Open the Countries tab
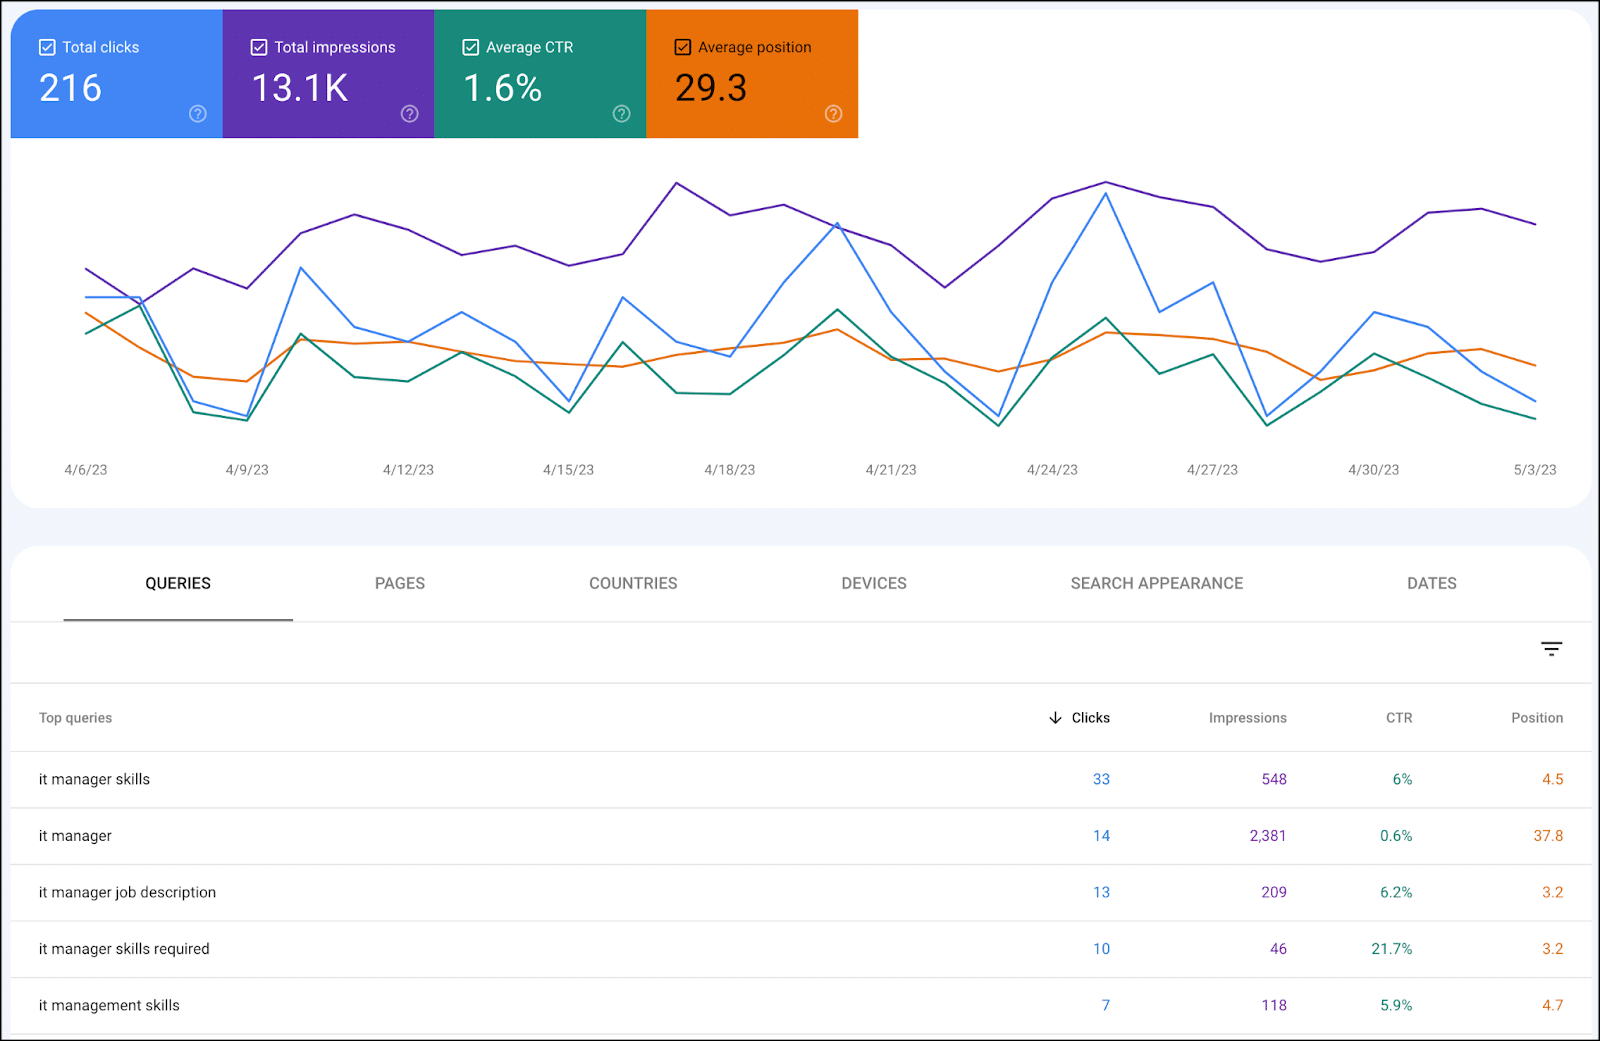This screenshot has width=1600, height=1041. 633,583
